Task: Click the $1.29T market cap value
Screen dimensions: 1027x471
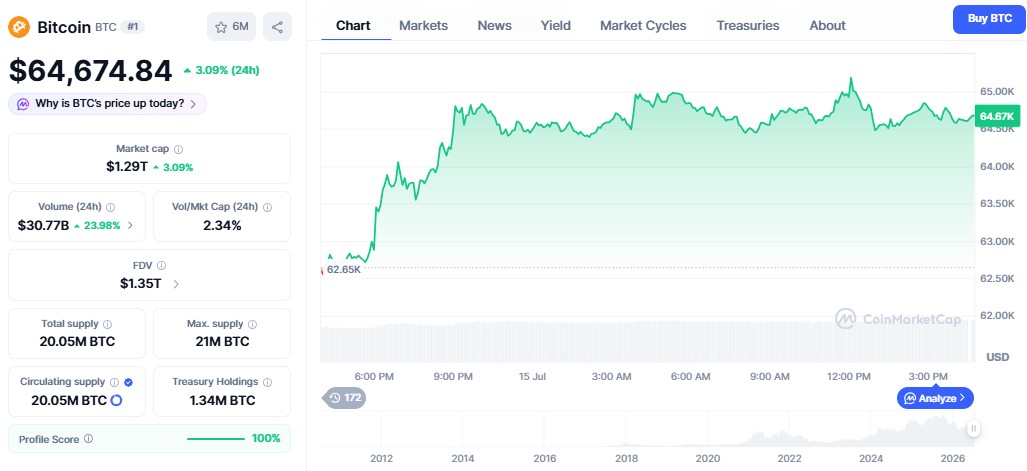Action: 126,167
